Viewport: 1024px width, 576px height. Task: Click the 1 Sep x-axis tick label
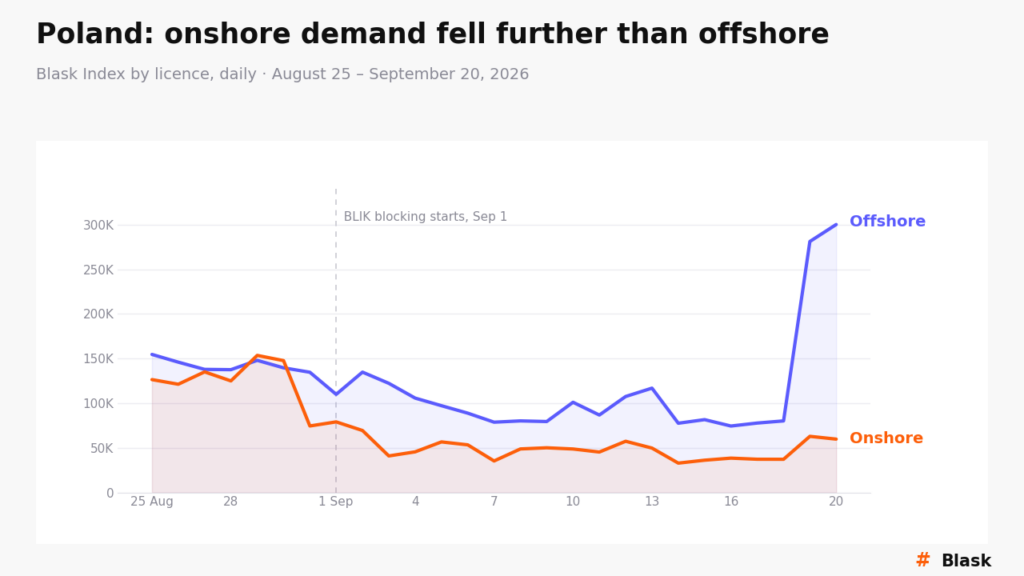pyautogui.click(x=336, y=502)
